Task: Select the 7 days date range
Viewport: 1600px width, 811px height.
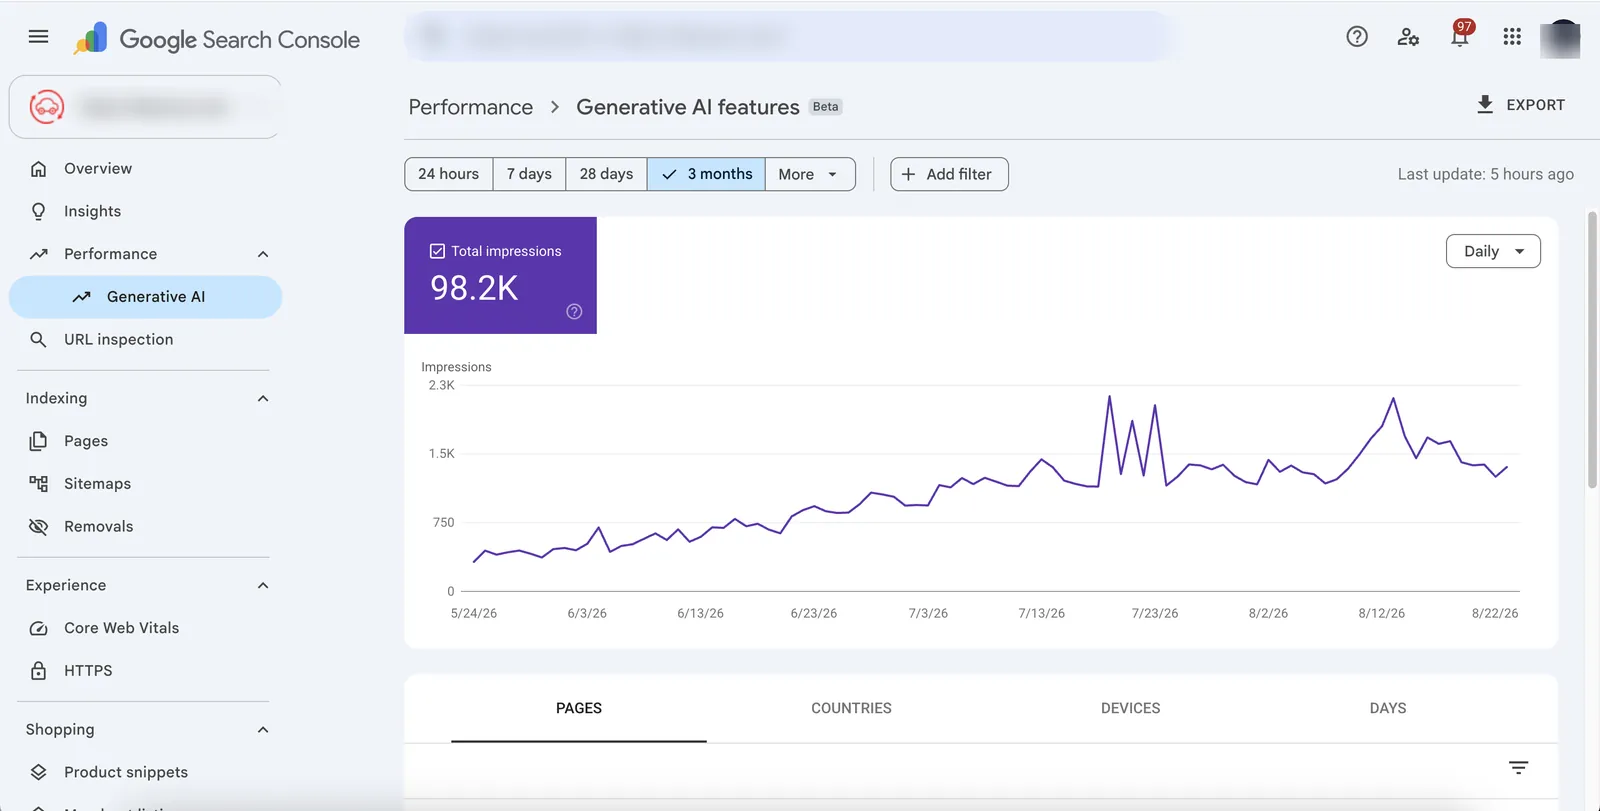Action: pyautogui.click(x=529, y=174)
